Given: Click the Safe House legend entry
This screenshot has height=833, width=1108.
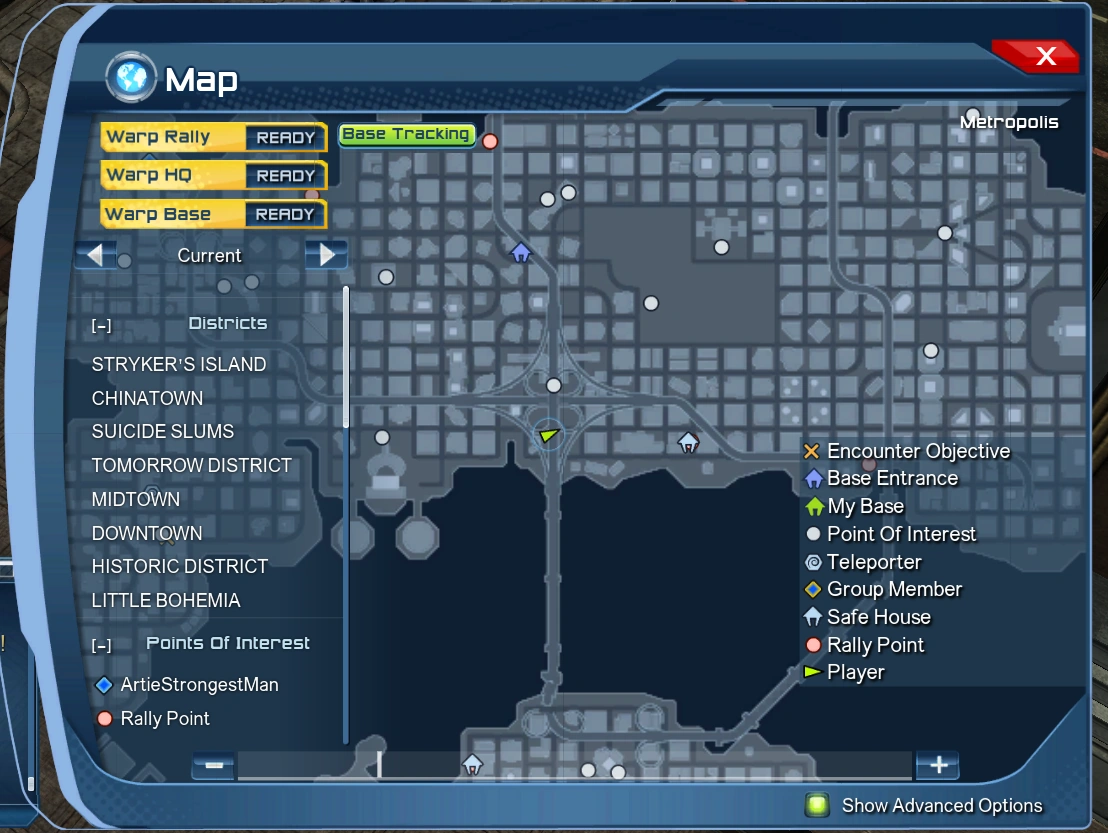Looking at the screenshot, I should pos(868,617).
